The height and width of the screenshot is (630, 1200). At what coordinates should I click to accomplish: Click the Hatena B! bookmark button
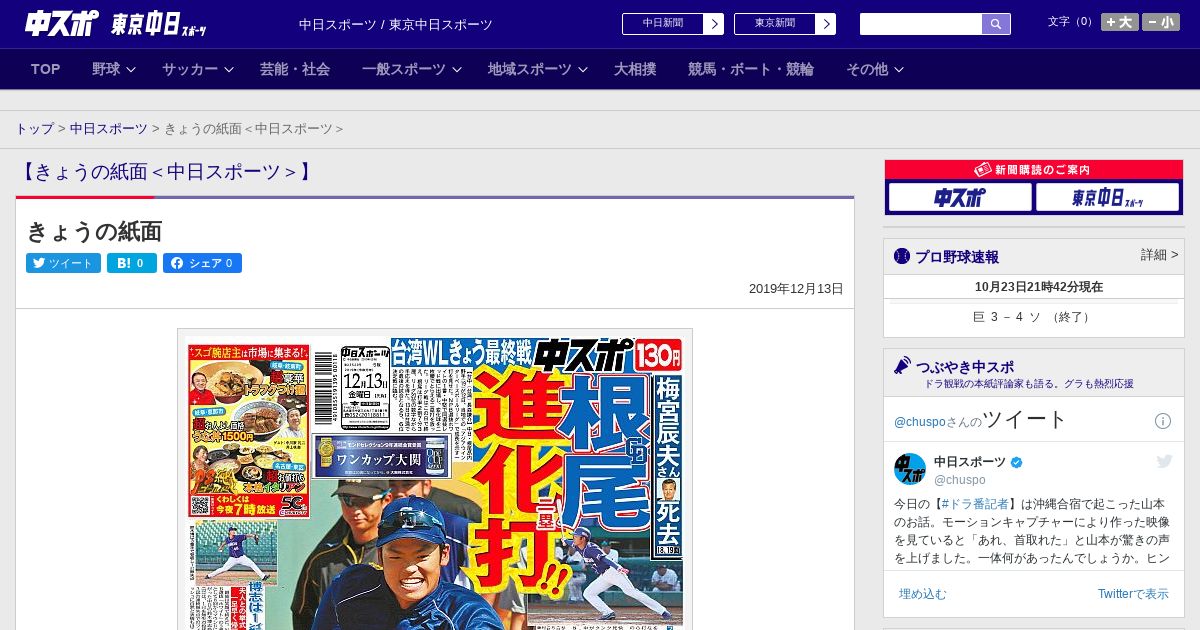132,263
